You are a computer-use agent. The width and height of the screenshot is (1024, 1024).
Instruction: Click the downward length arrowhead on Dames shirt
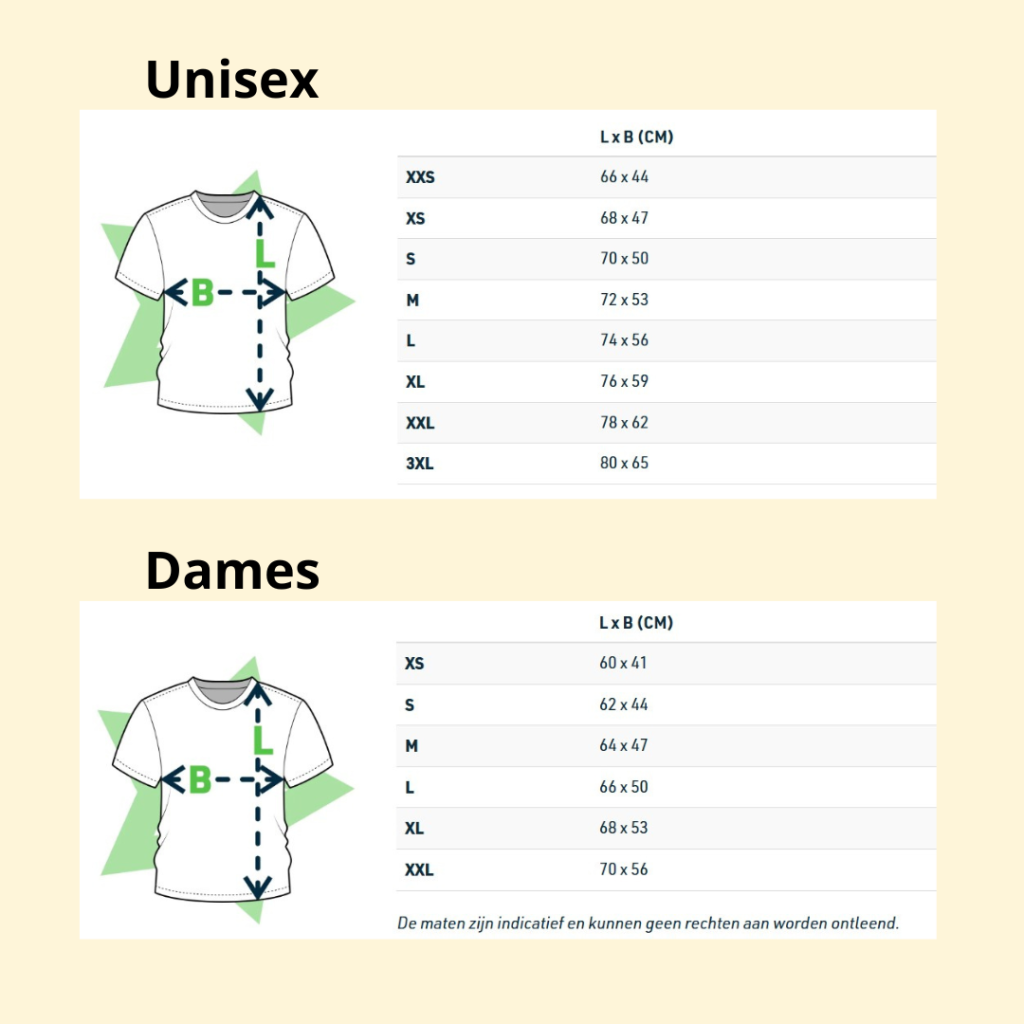pyautogui.click(x=257, y=886)
